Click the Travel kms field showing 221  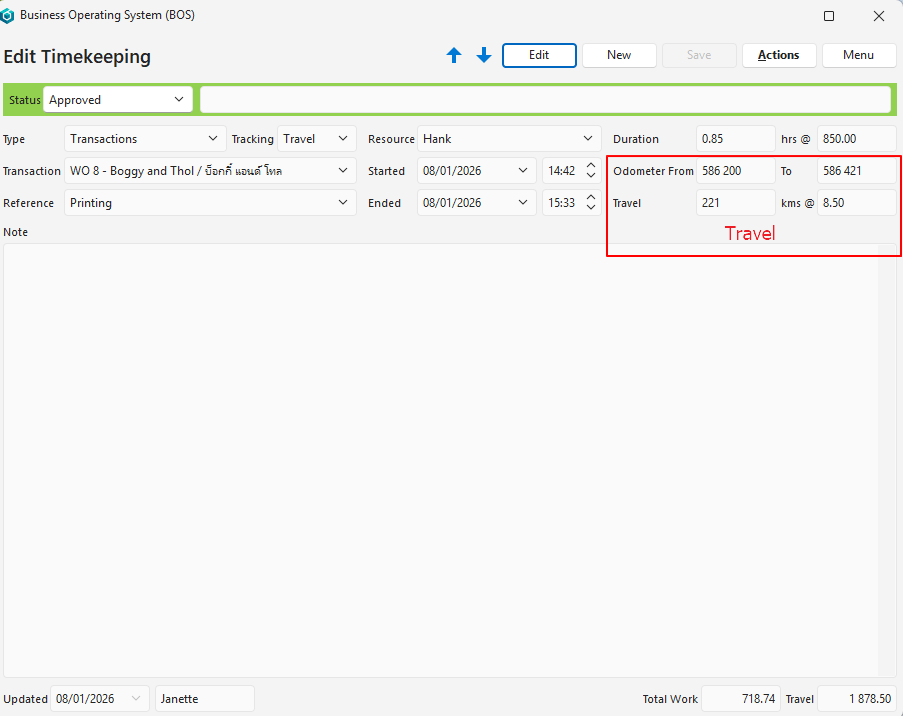735,203
